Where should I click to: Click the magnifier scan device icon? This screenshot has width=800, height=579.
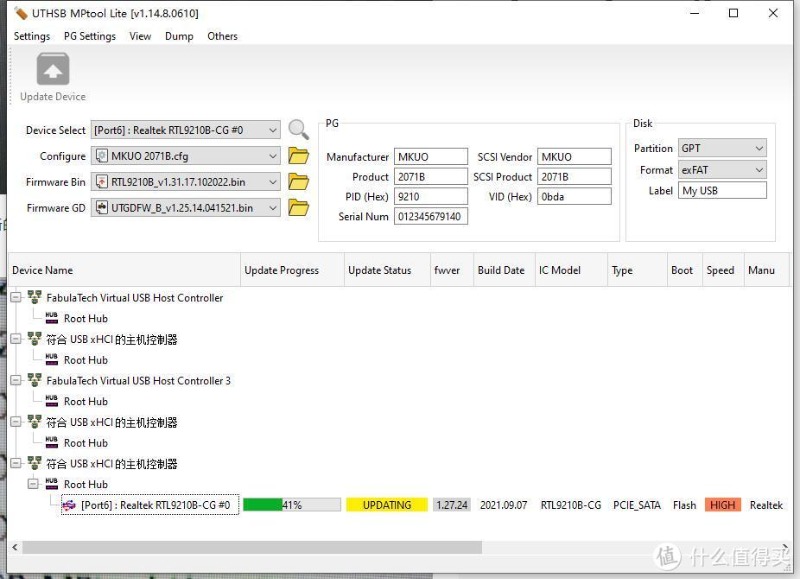tap(298, 130)
